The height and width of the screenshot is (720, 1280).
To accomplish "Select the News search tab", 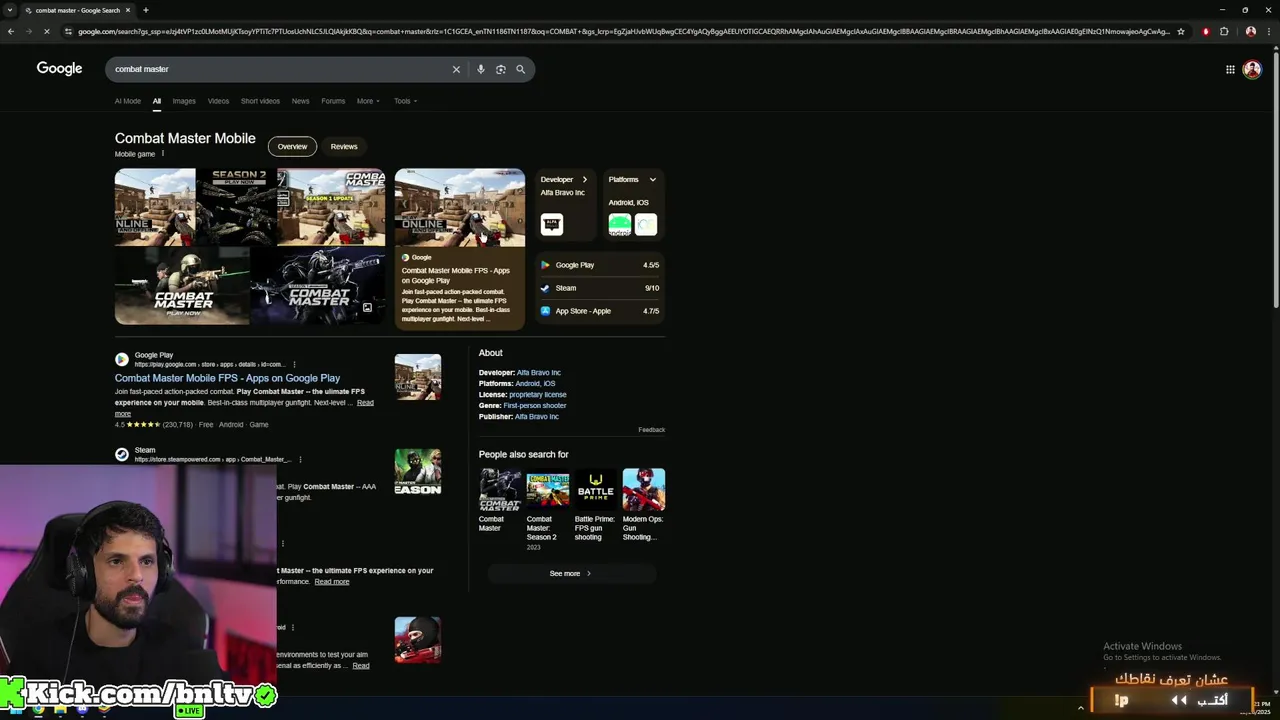I will (x=300, y=101).
